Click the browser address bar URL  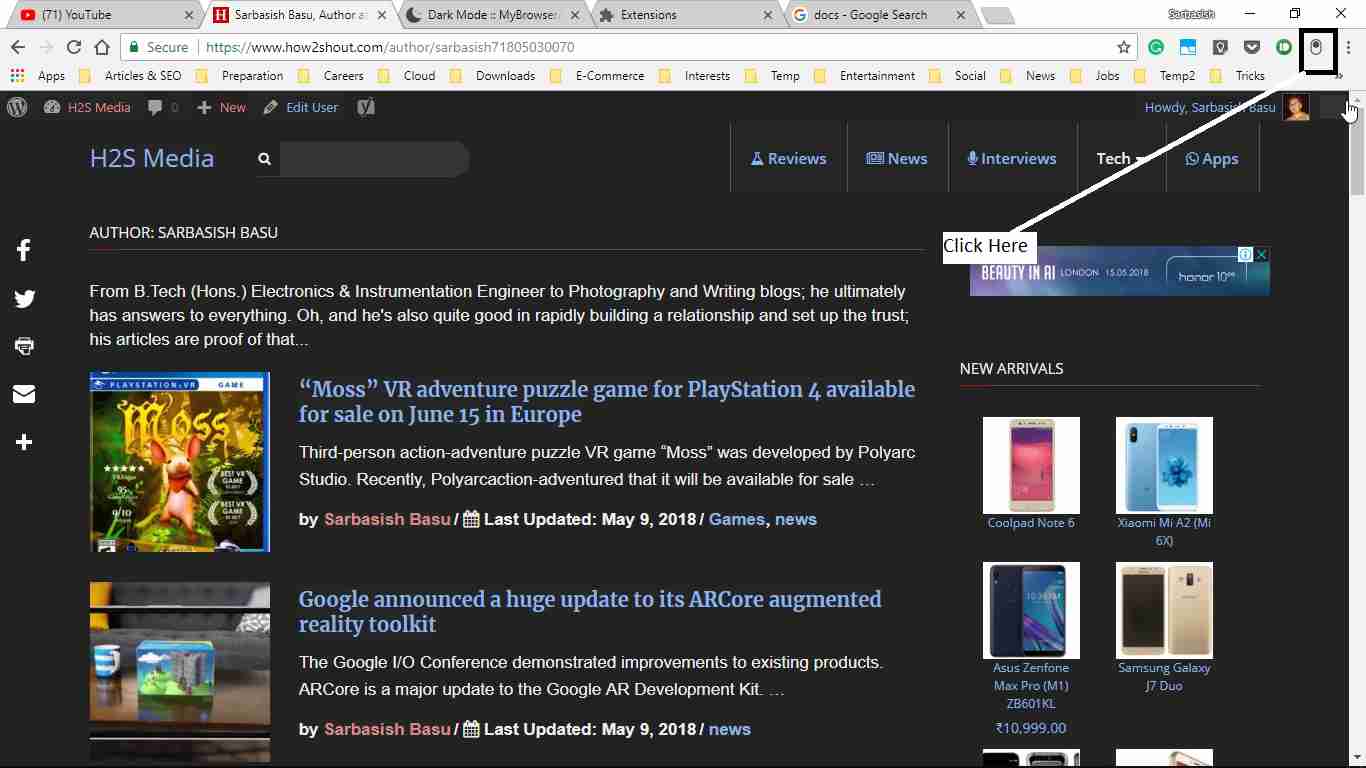click(389, 47)
